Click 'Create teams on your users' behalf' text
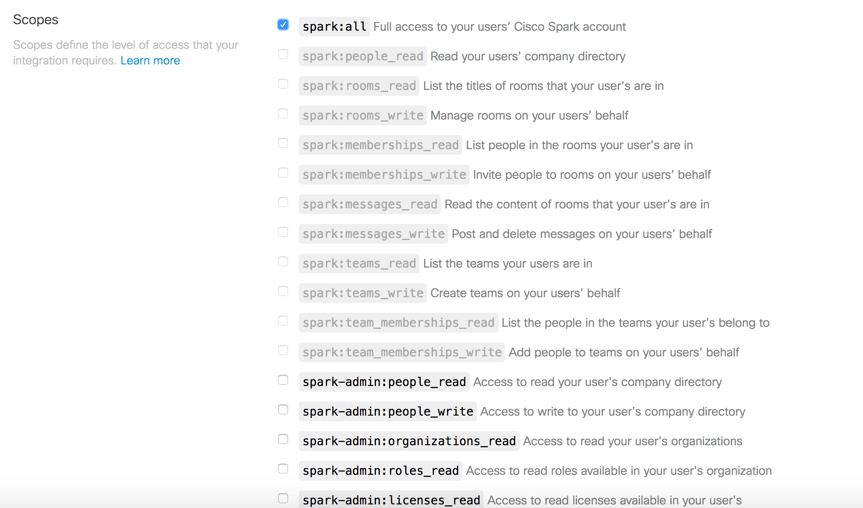The height and width of the screenshot is (508, 863). tap(525, 293)
